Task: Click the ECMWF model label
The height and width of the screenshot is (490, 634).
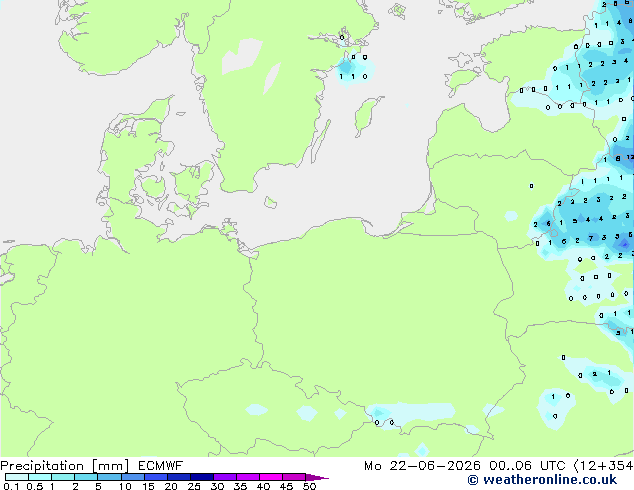Action: pyautogui.click(x=161, y=465)
